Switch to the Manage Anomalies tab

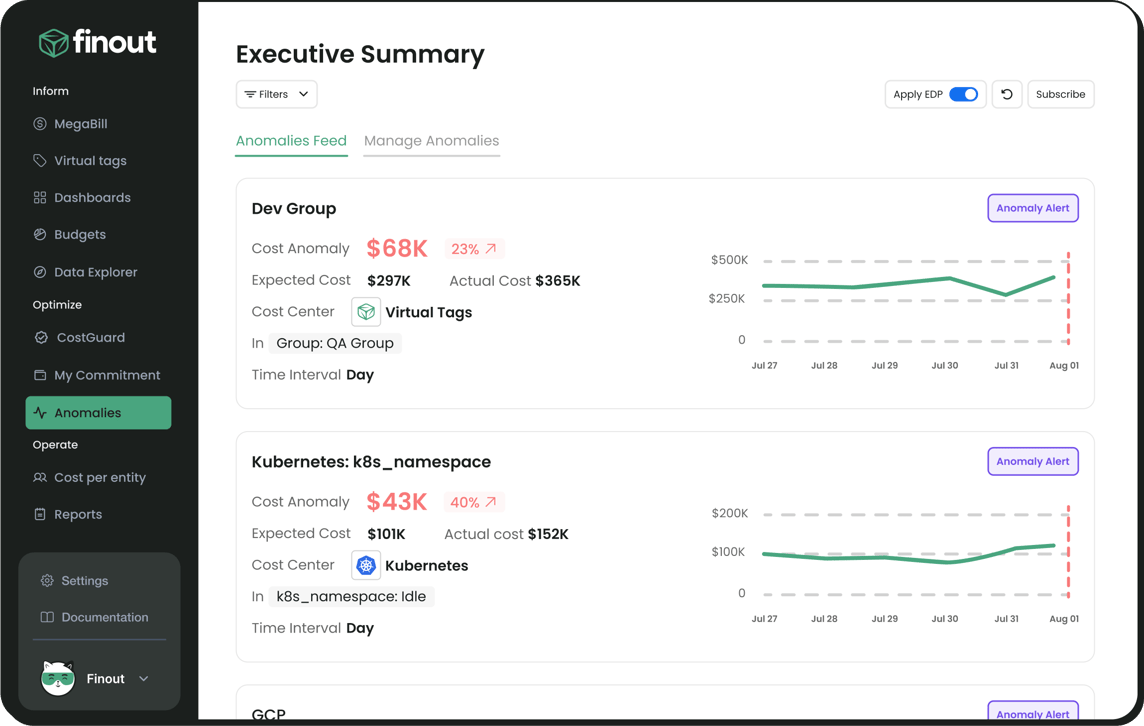[x=431, y=141]
